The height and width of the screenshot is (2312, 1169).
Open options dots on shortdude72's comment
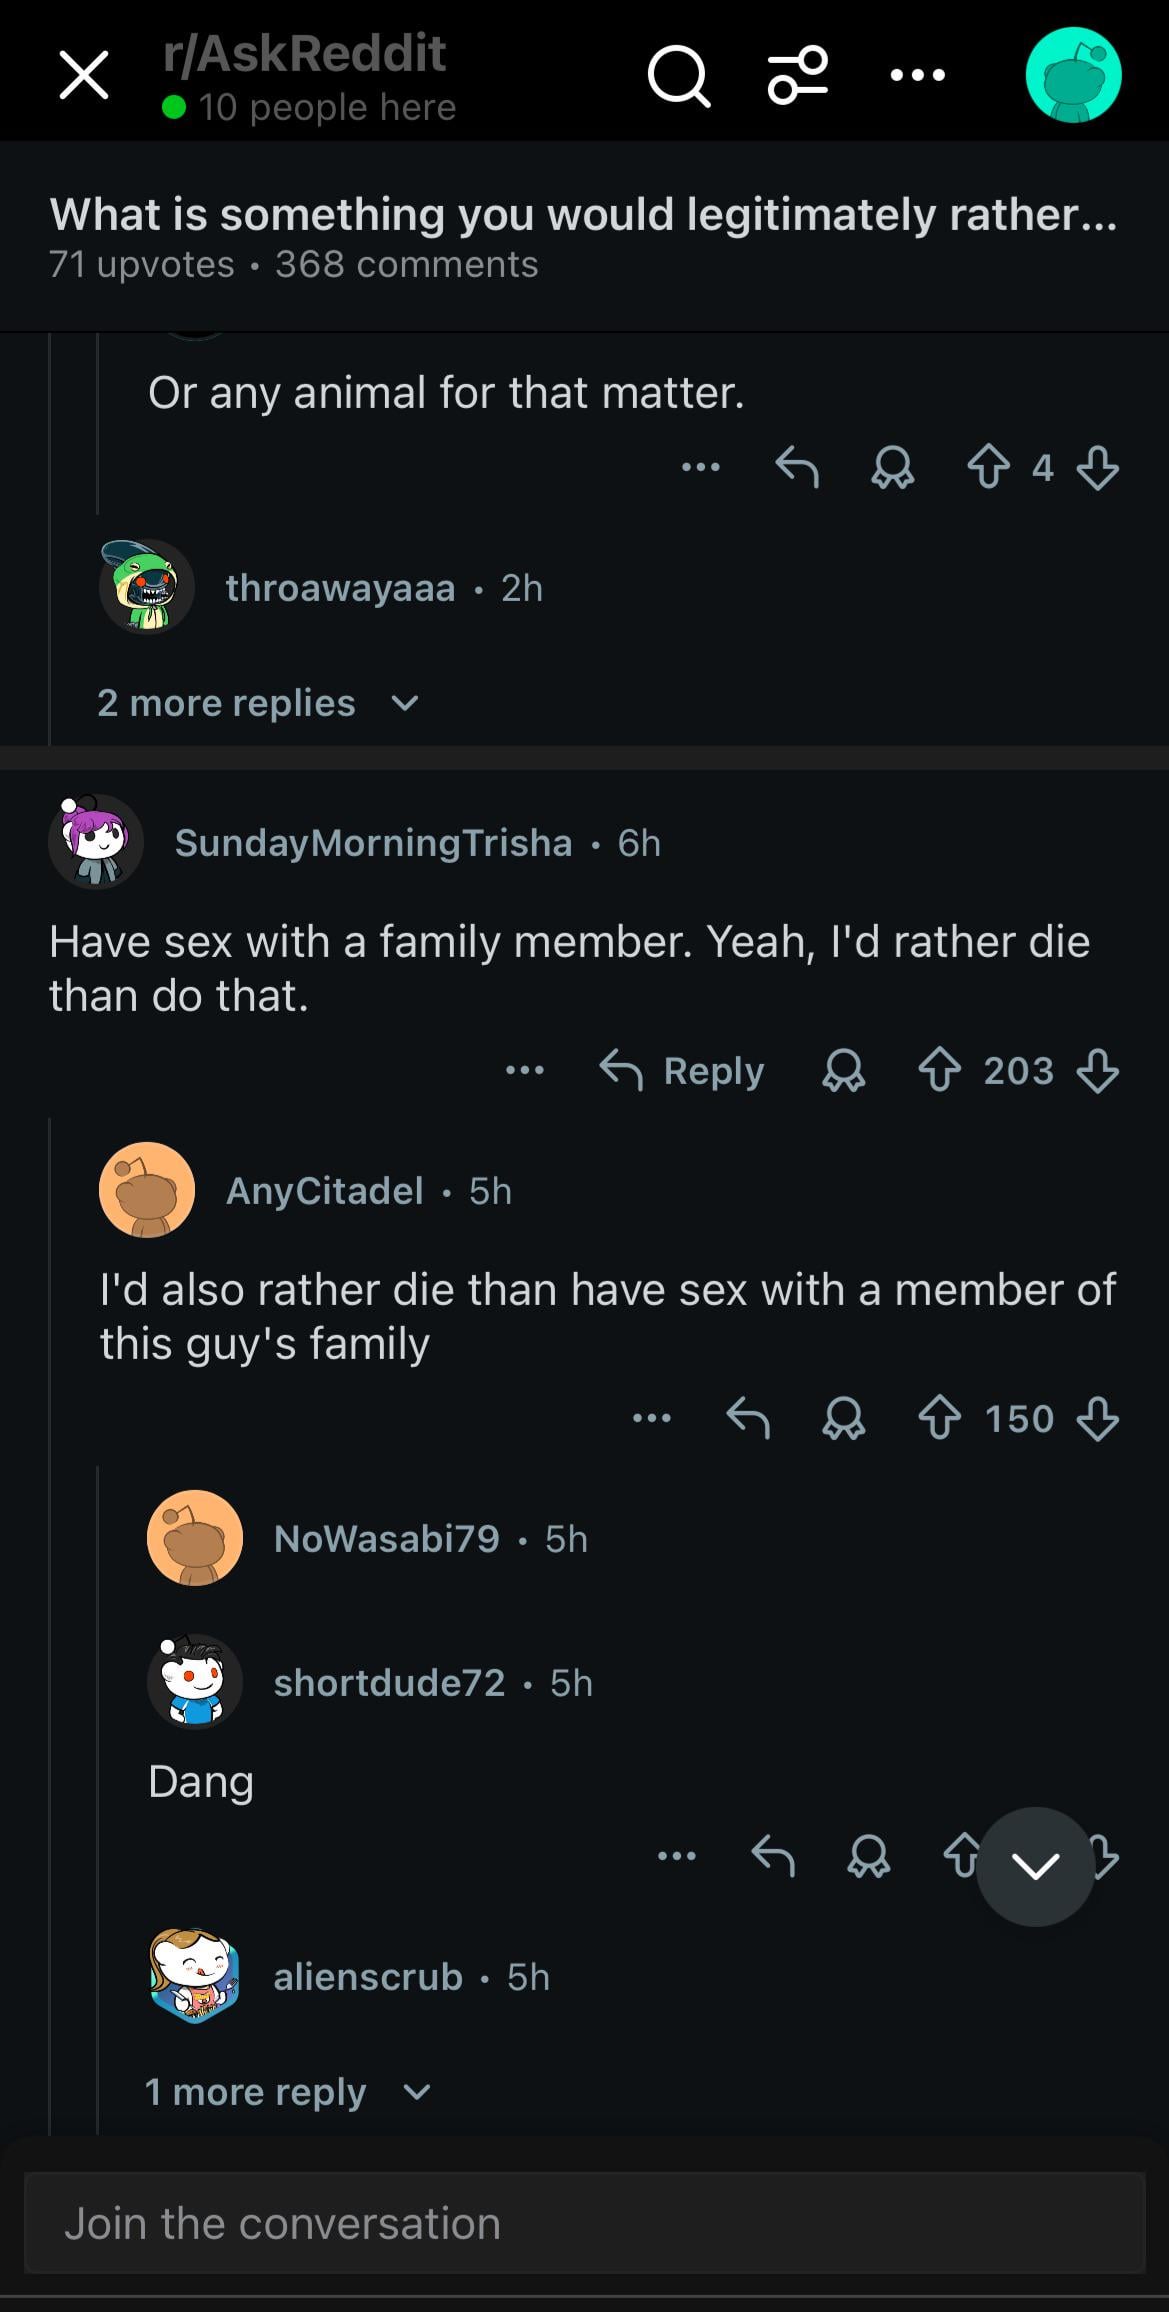click(677, 1856)
